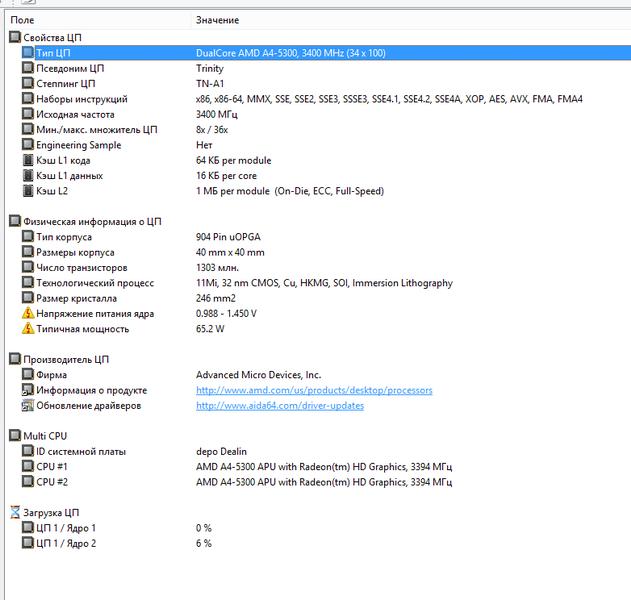This screenshot has height=600, width=631.
Task: Select the 64 КБ per module value
Action: point(233,161)
